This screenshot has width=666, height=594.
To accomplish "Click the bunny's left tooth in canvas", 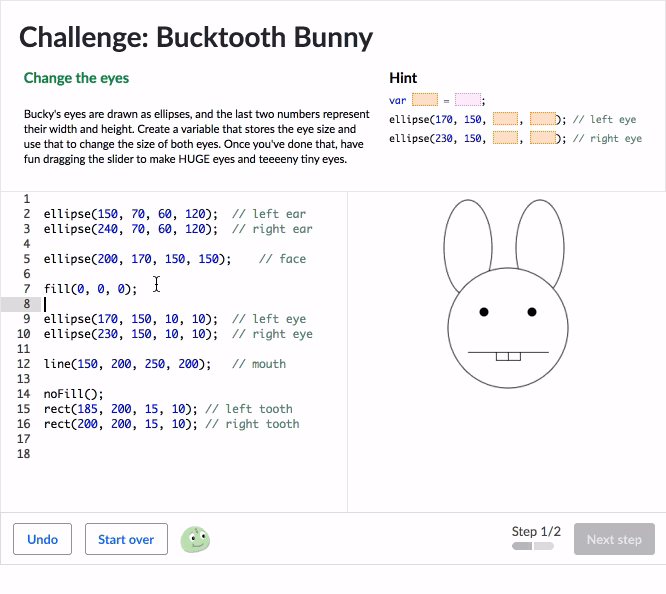I will (502, 356).
